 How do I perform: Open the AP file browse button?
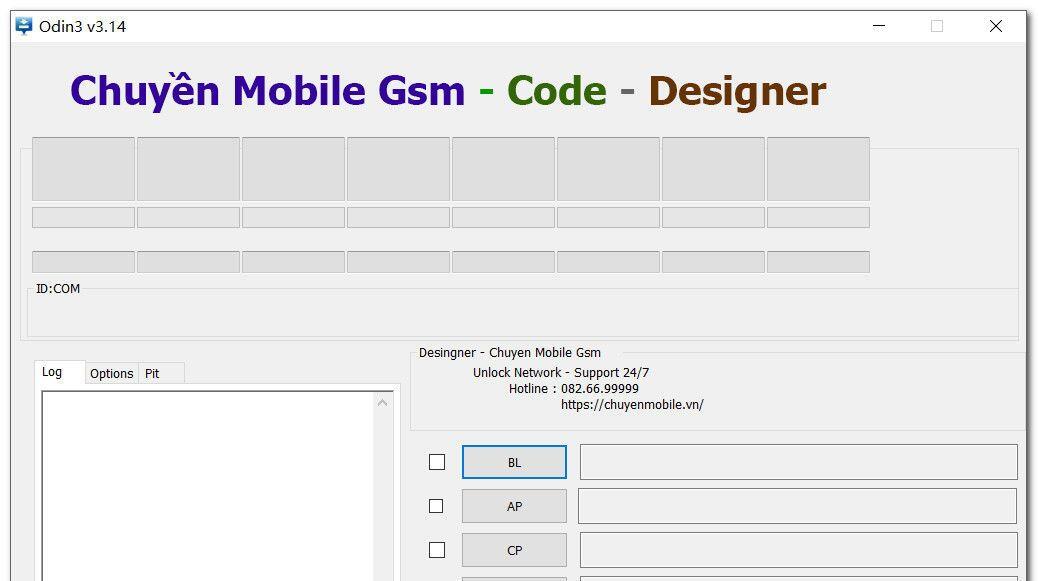tap(514, 506)
